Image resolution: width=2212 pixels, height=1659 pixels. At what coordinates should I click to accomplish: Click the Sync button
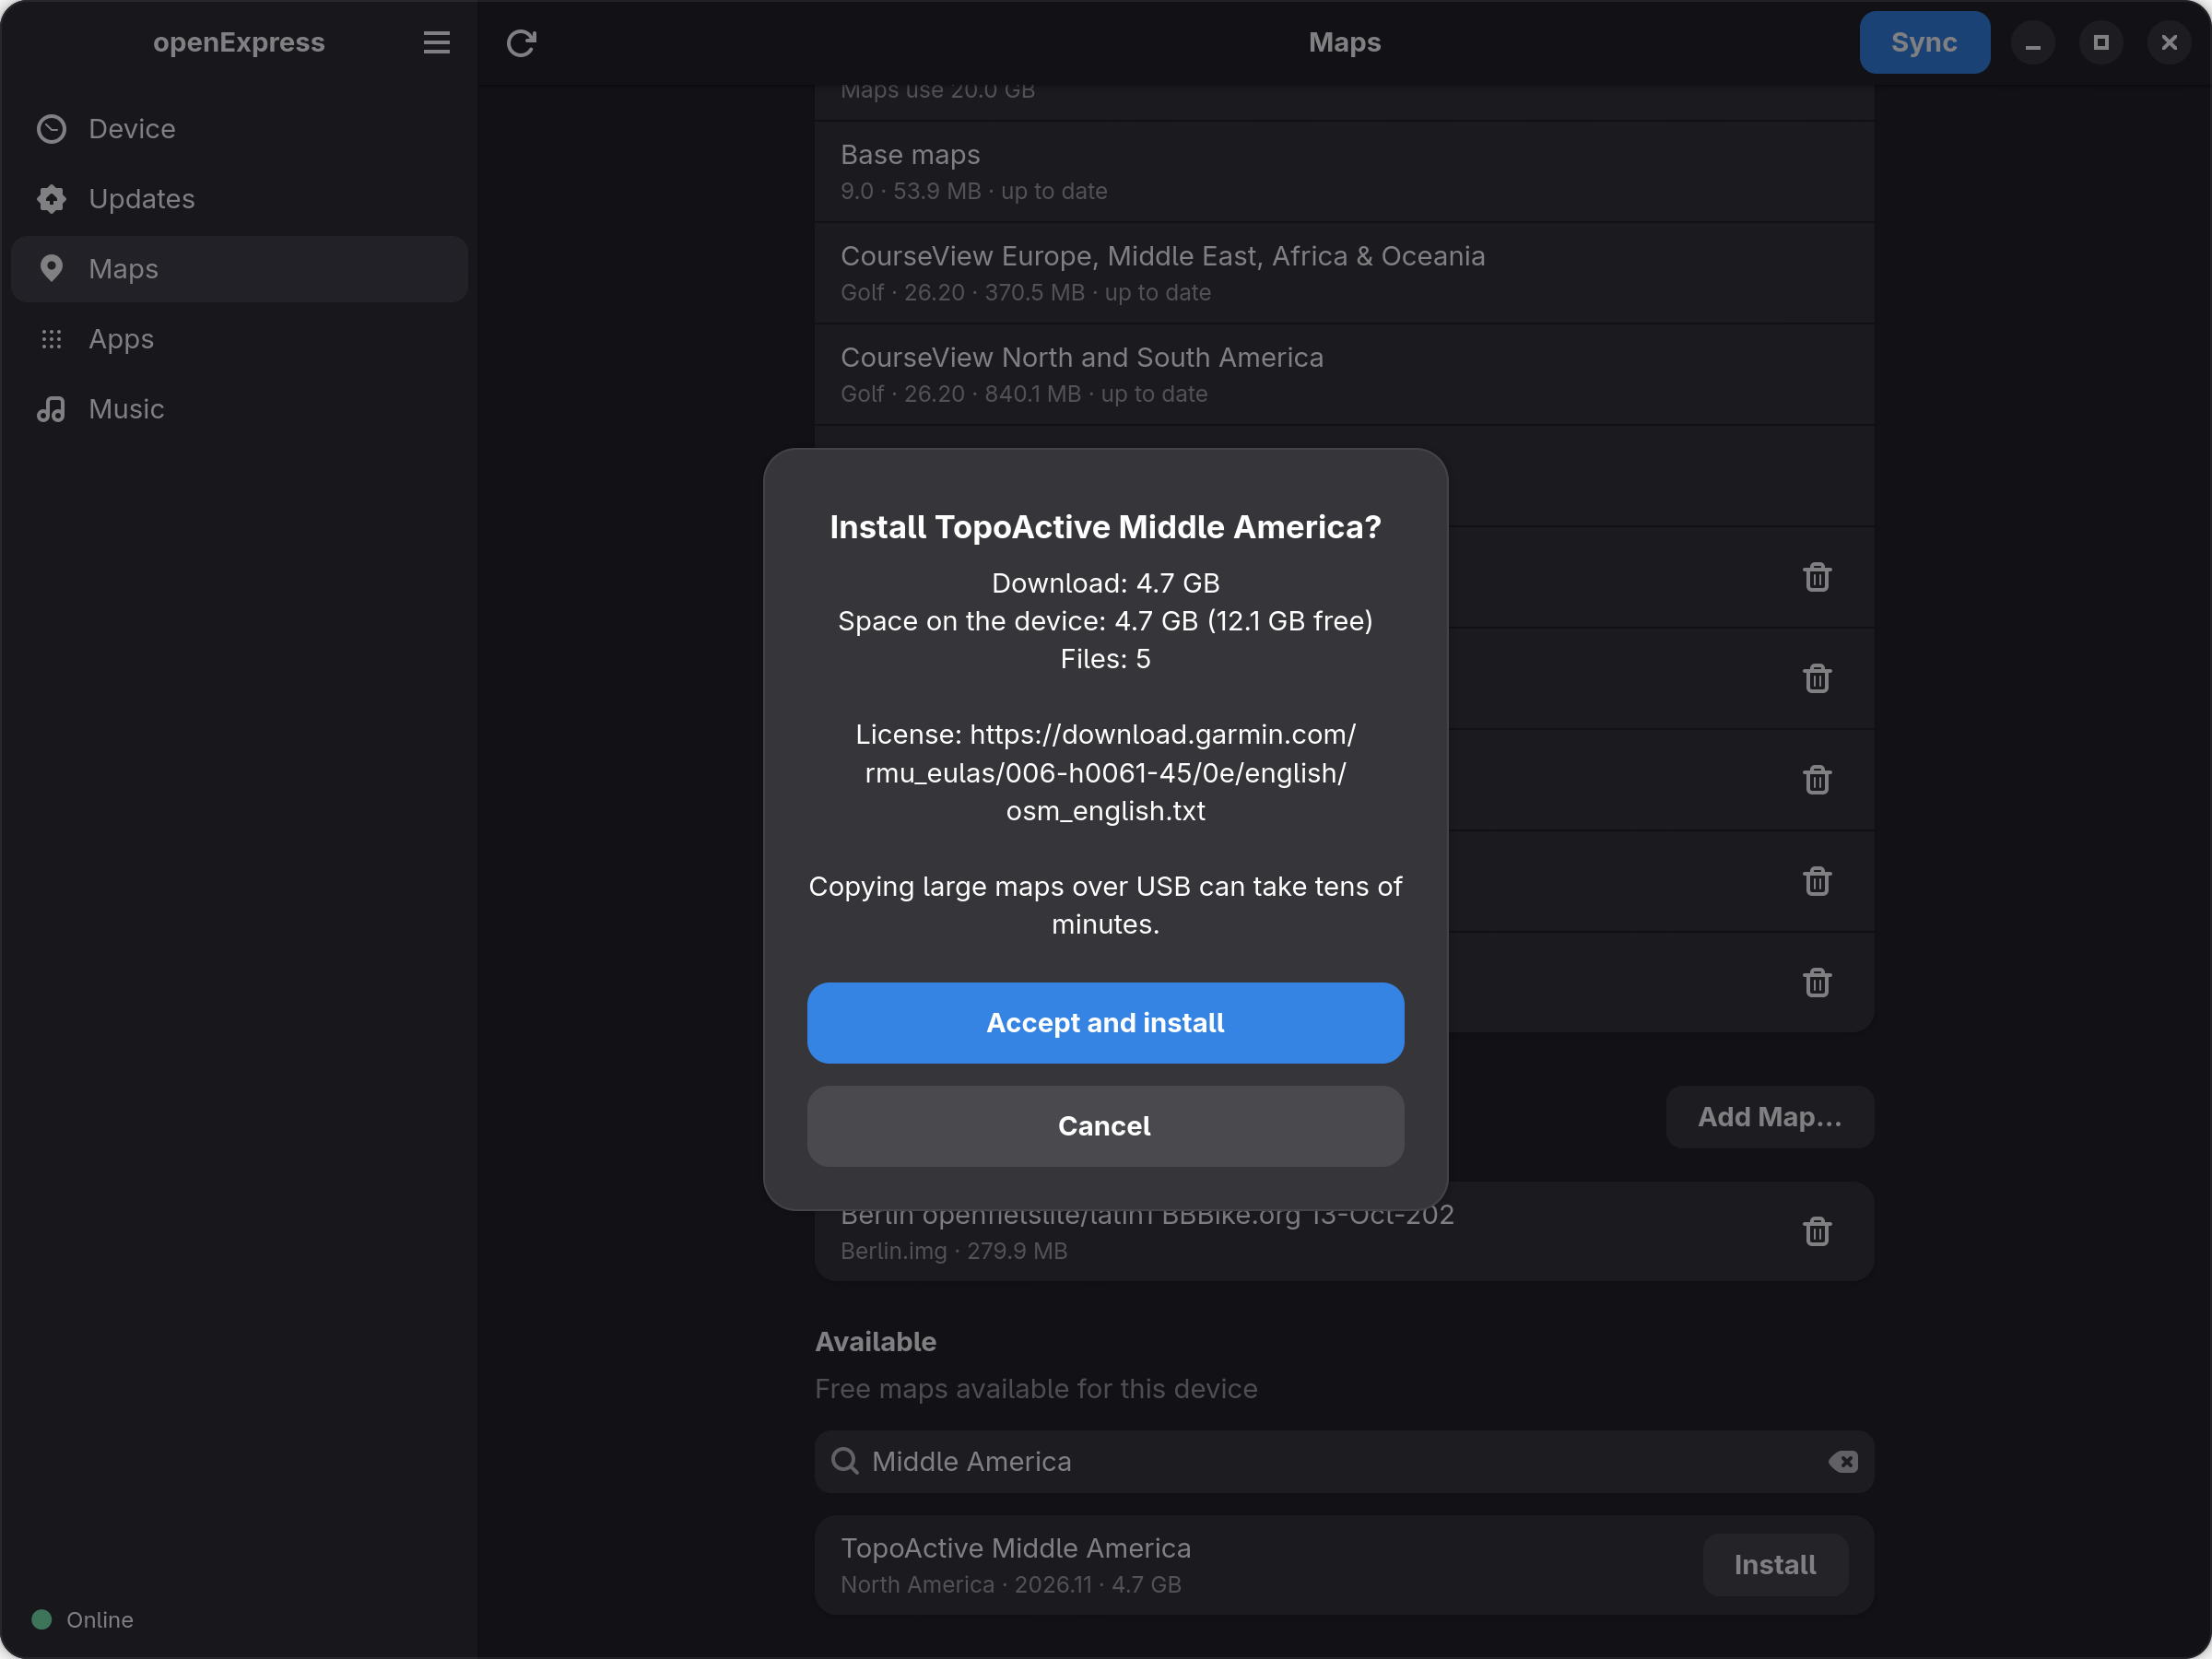1924,43
